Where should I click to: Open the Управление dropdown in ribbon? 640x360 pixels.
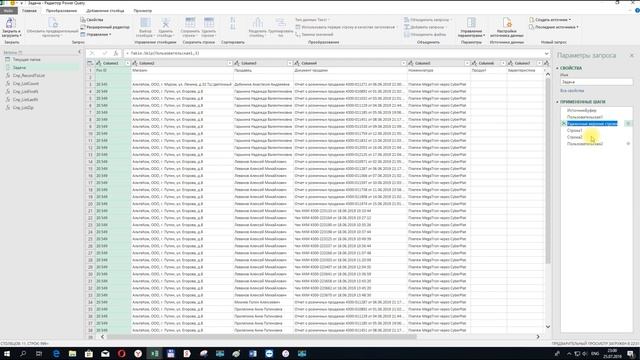coord(96,34)
